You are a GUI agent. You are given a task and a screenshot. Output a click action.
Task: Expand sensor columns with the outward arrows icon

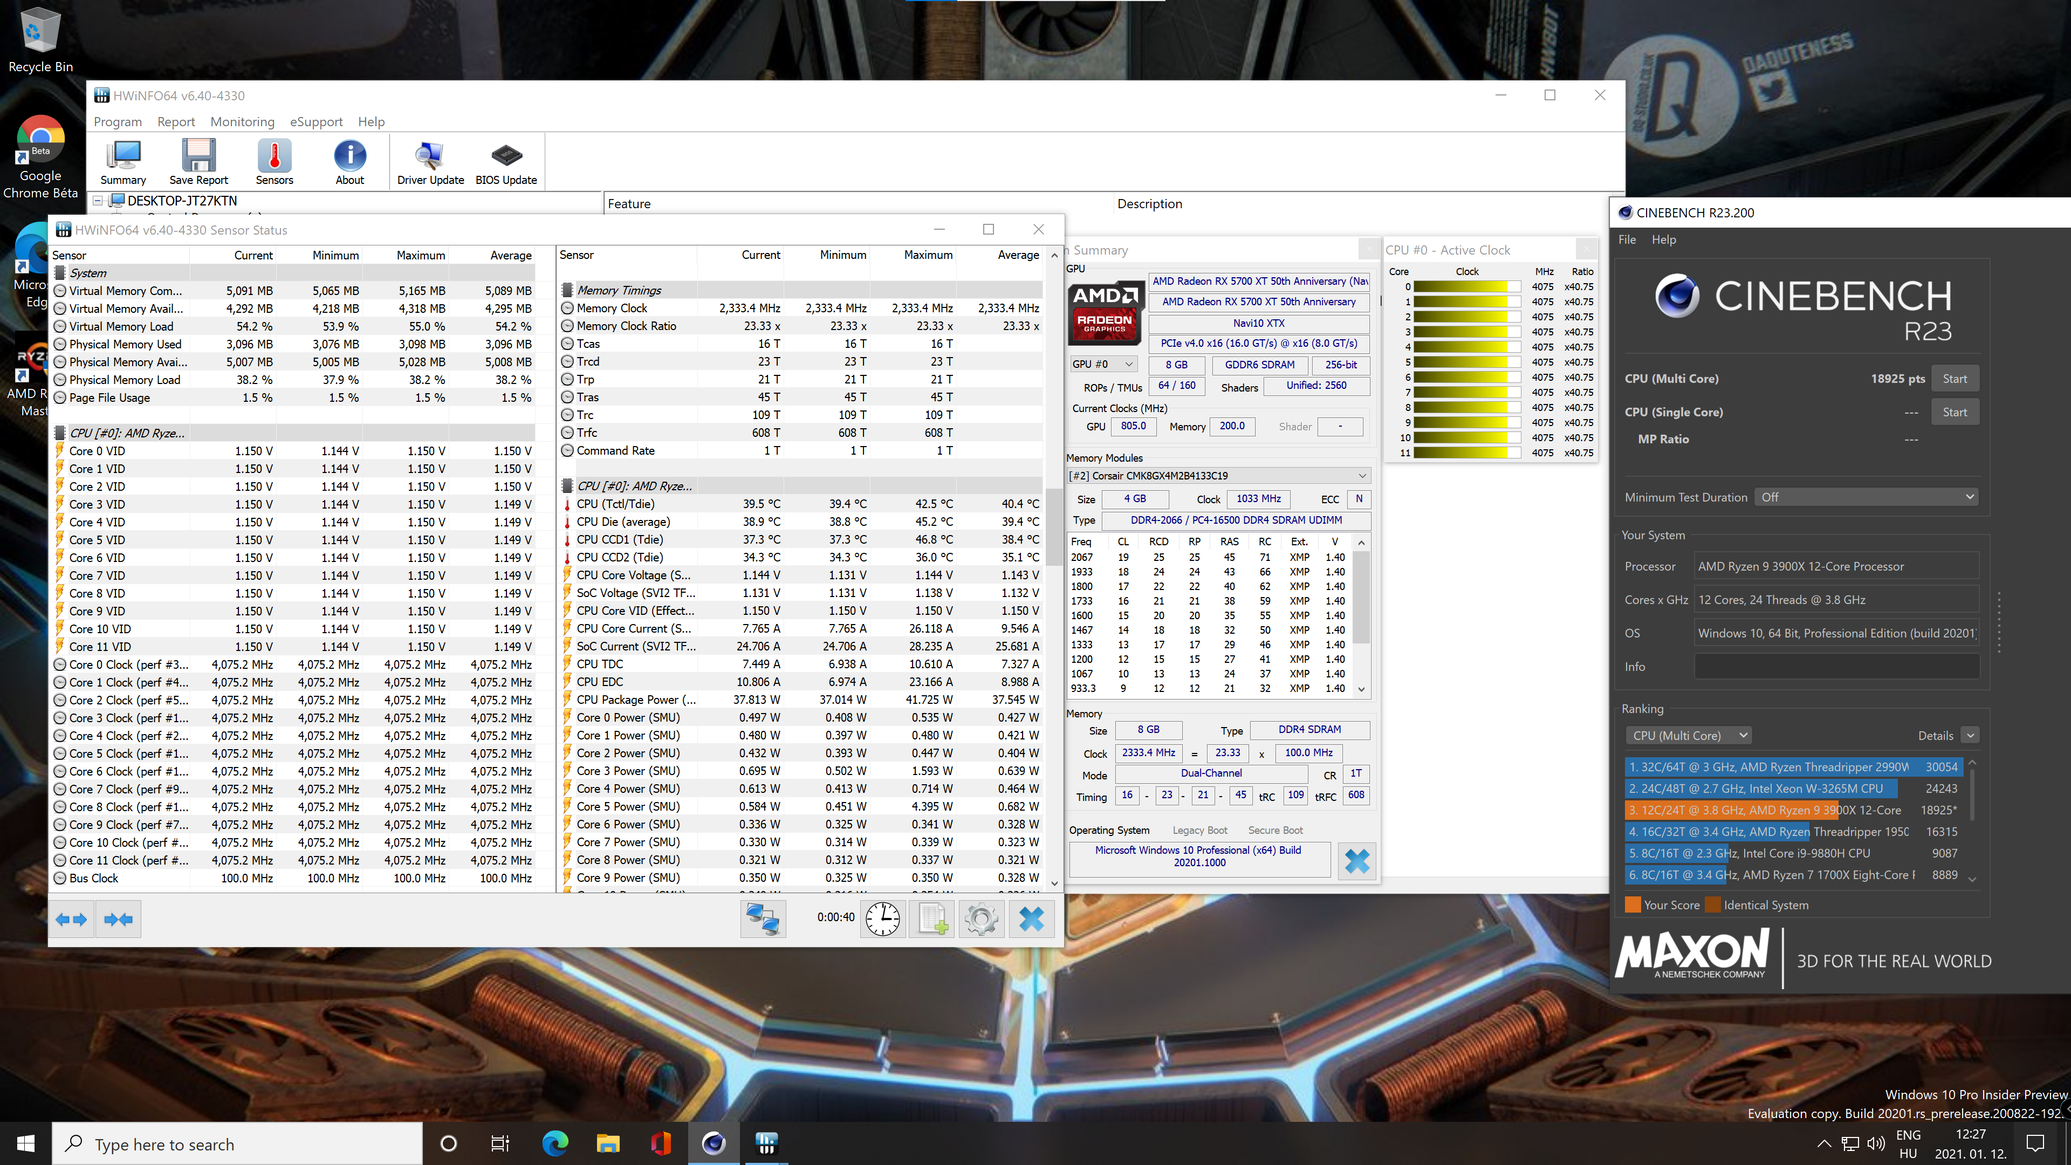72,919
